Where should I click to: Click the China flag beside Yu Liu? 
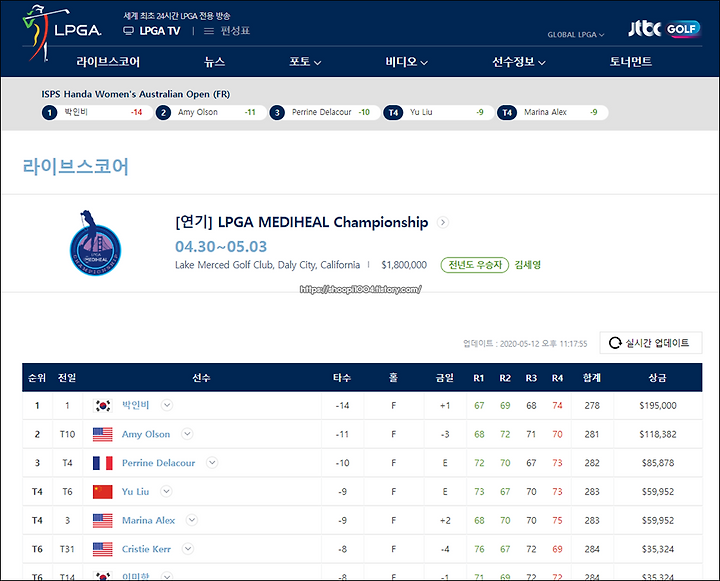coord(102,491)
